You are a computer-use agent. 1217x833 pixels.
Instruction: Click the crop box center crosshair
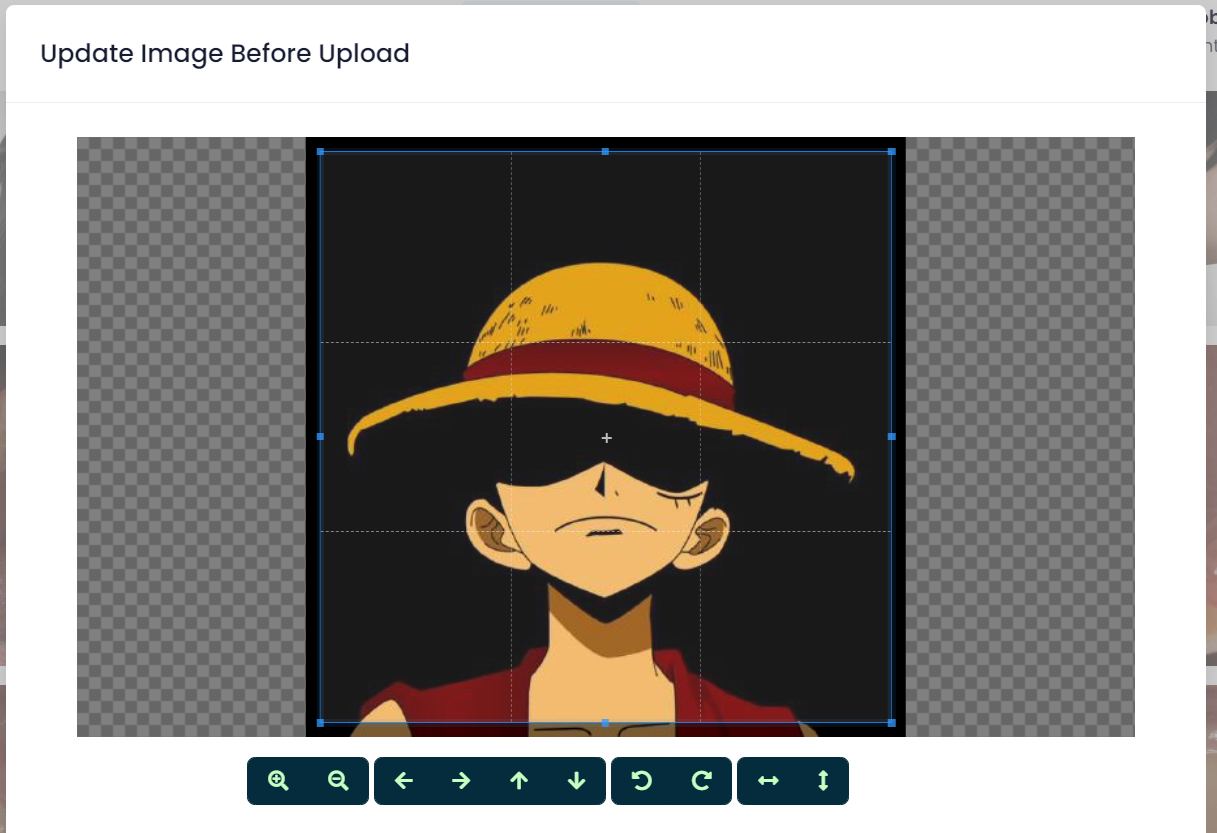606,438
